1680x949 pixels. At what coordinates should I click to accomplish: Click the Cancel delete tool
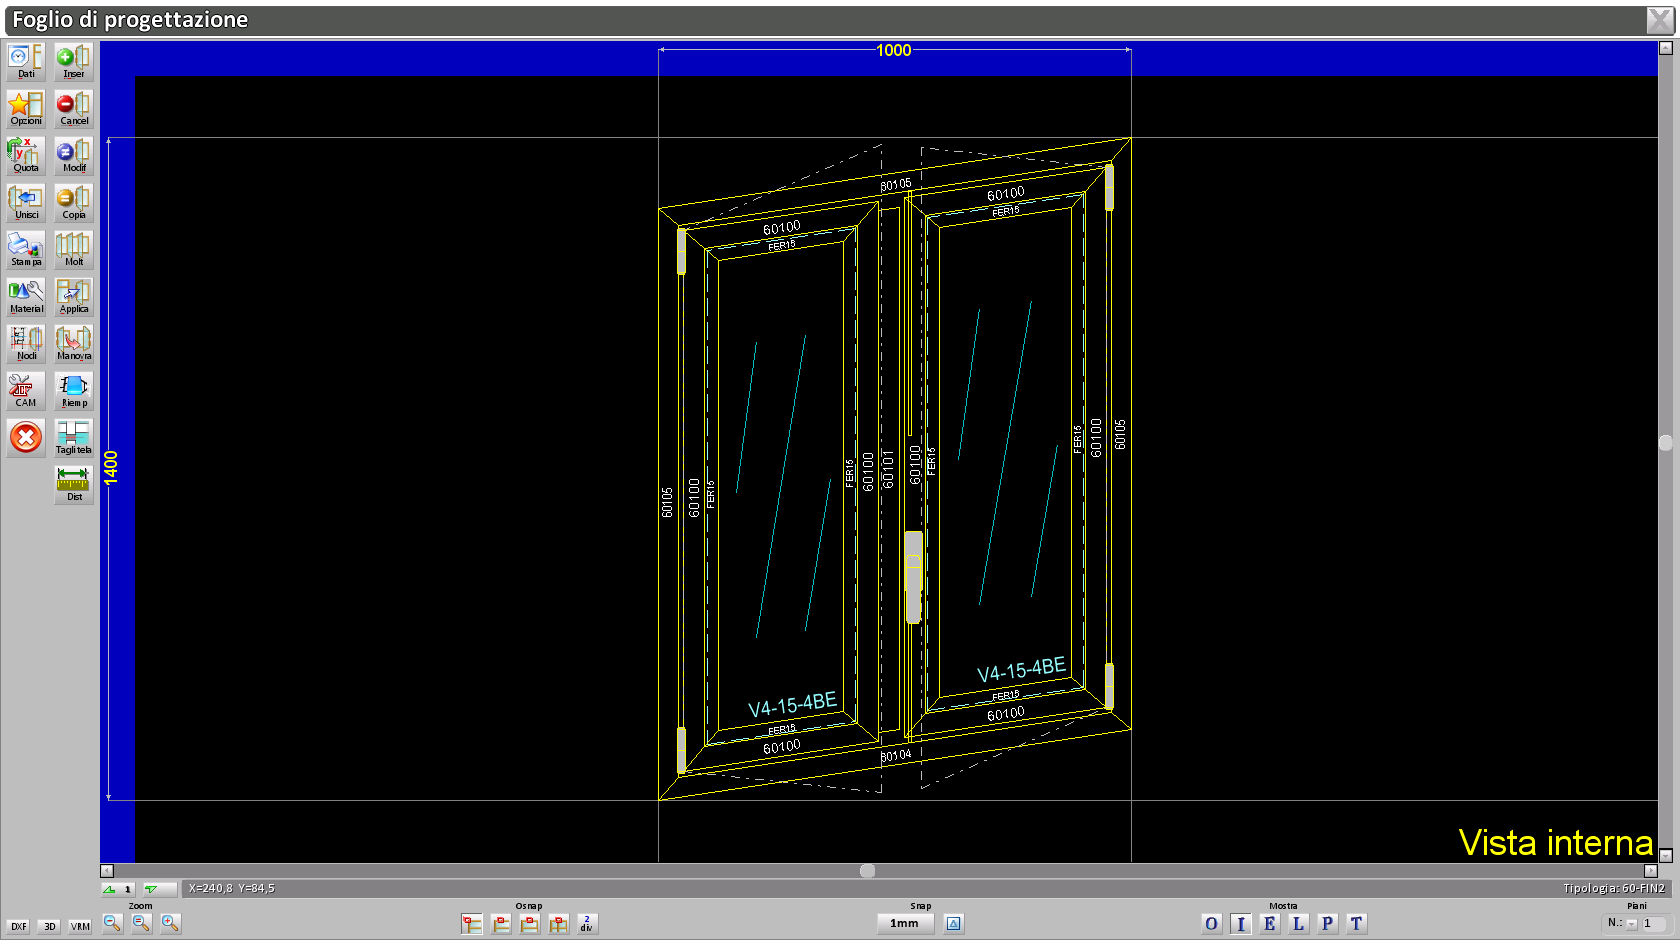pos(74,109)
